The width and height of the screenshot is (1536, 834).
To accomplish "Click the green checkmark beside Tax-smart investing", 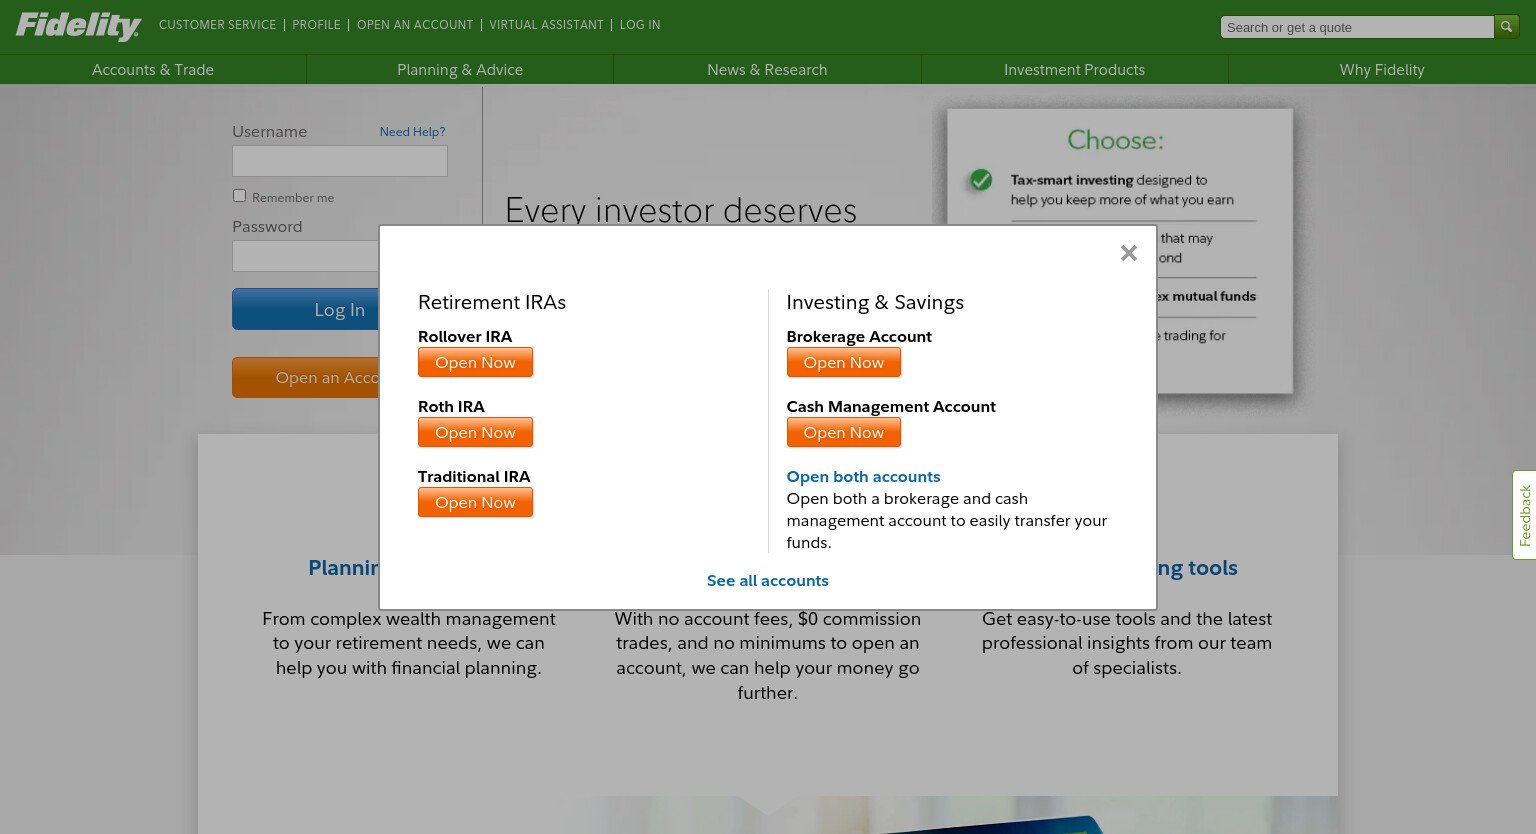I will (x=981, y=180).
